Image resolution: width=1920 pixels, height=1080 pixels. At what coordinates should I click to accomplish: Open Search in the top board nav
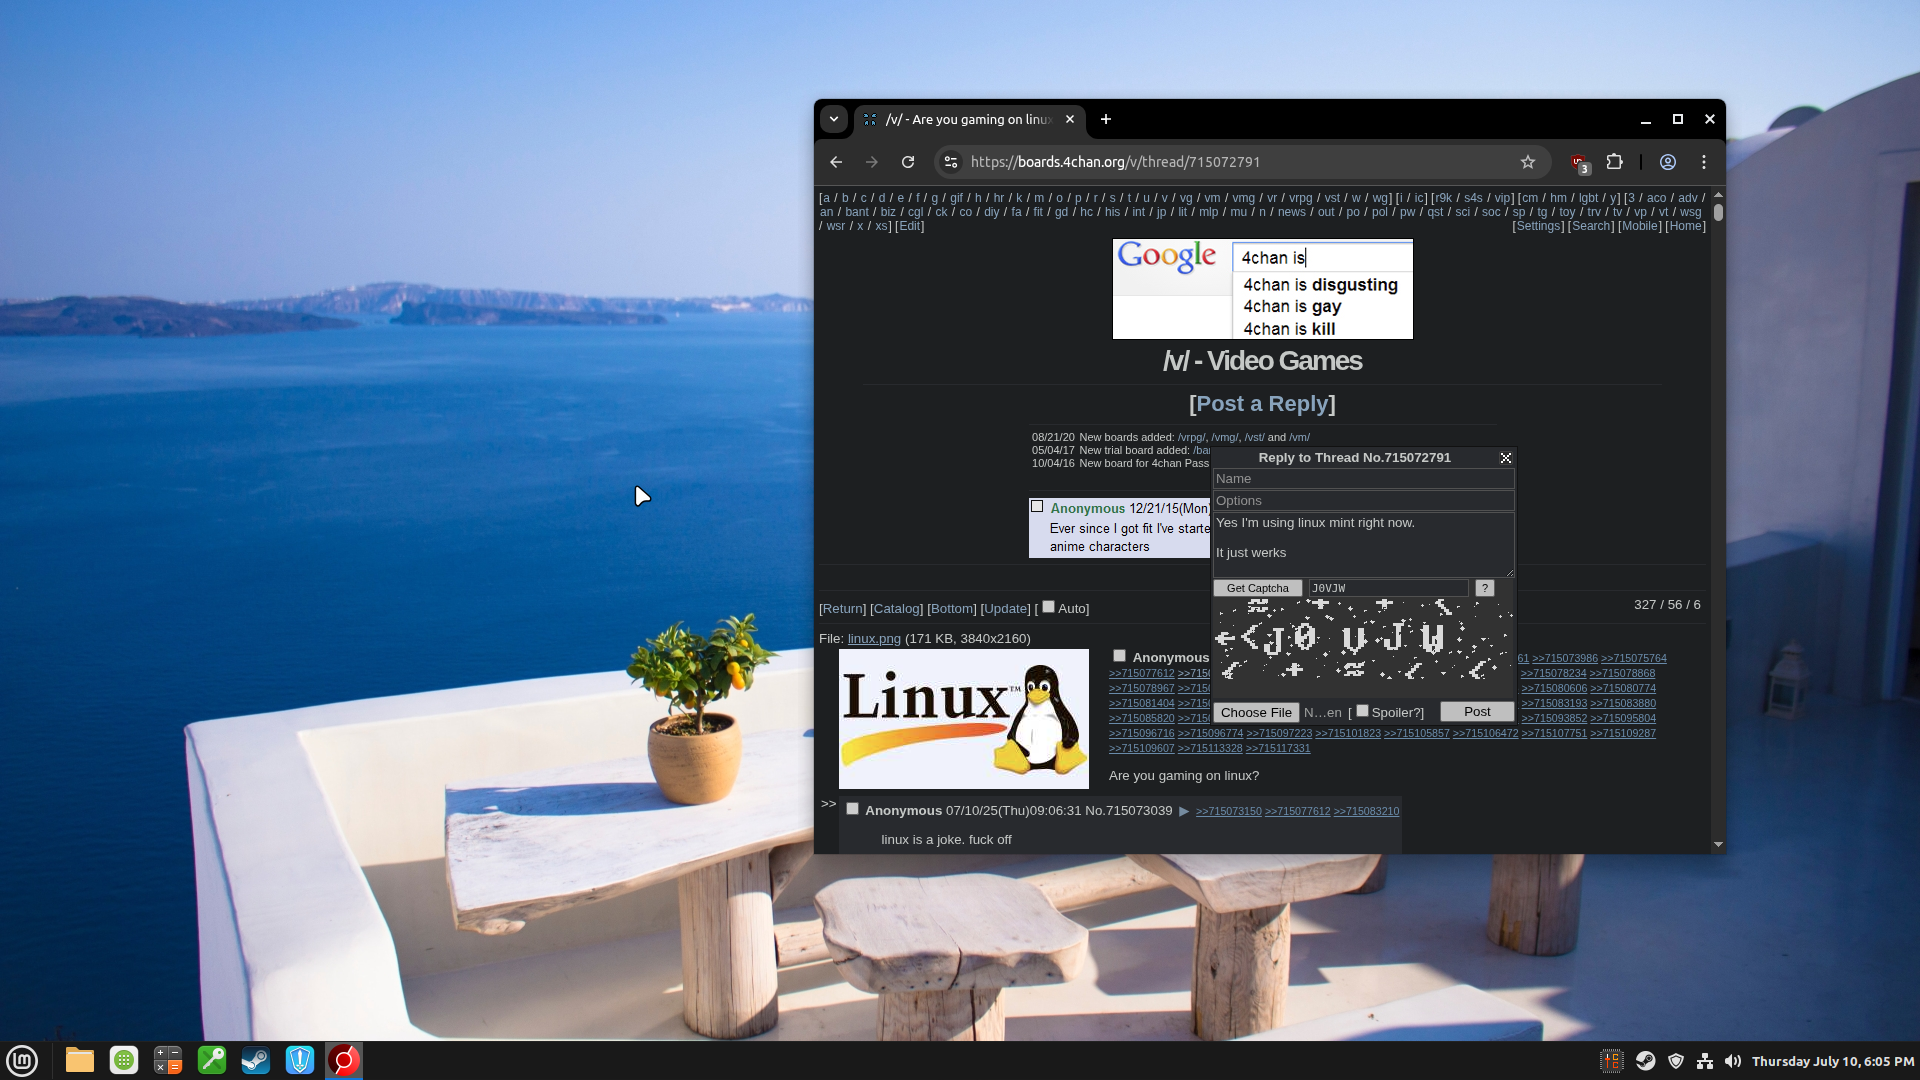click(x=1591, y=226)
